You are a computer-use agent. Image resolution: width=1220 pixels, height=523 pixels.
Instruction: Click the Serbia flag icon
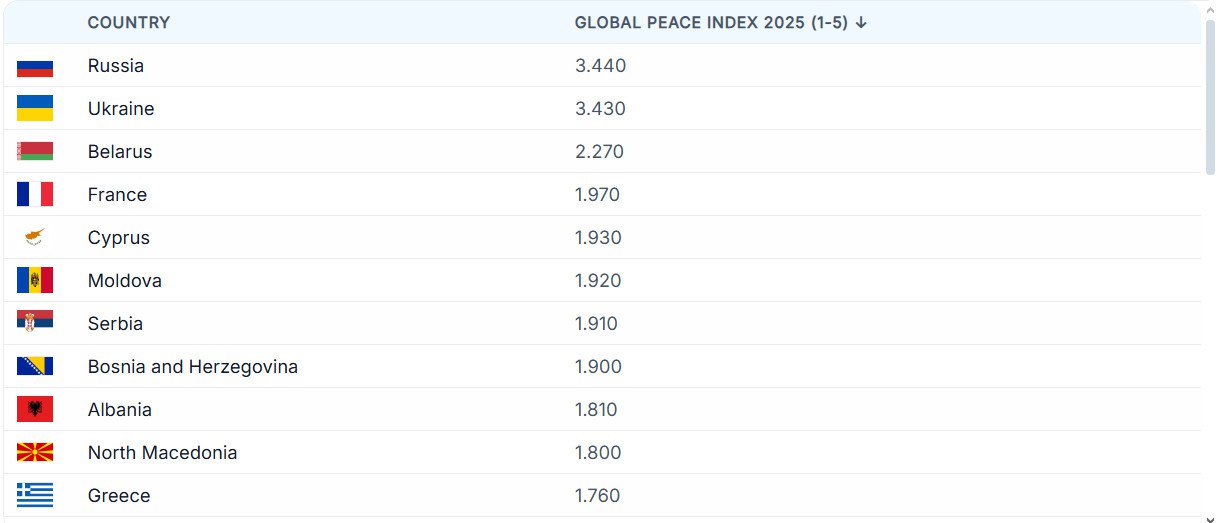pos(35,324)
